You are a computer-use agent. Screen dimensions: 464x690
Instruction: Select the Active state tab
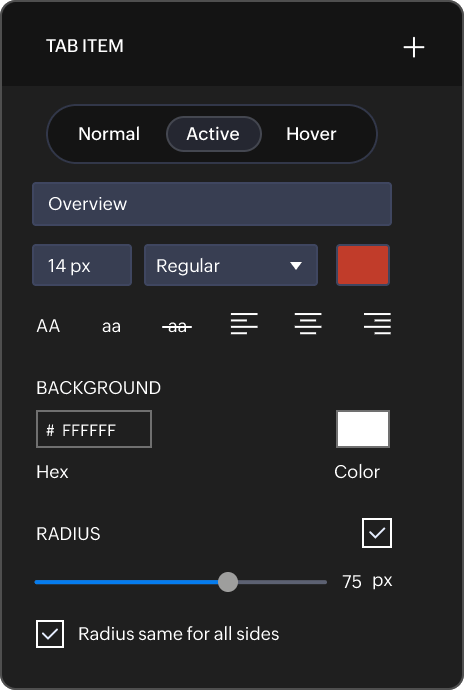click(214, 134)
